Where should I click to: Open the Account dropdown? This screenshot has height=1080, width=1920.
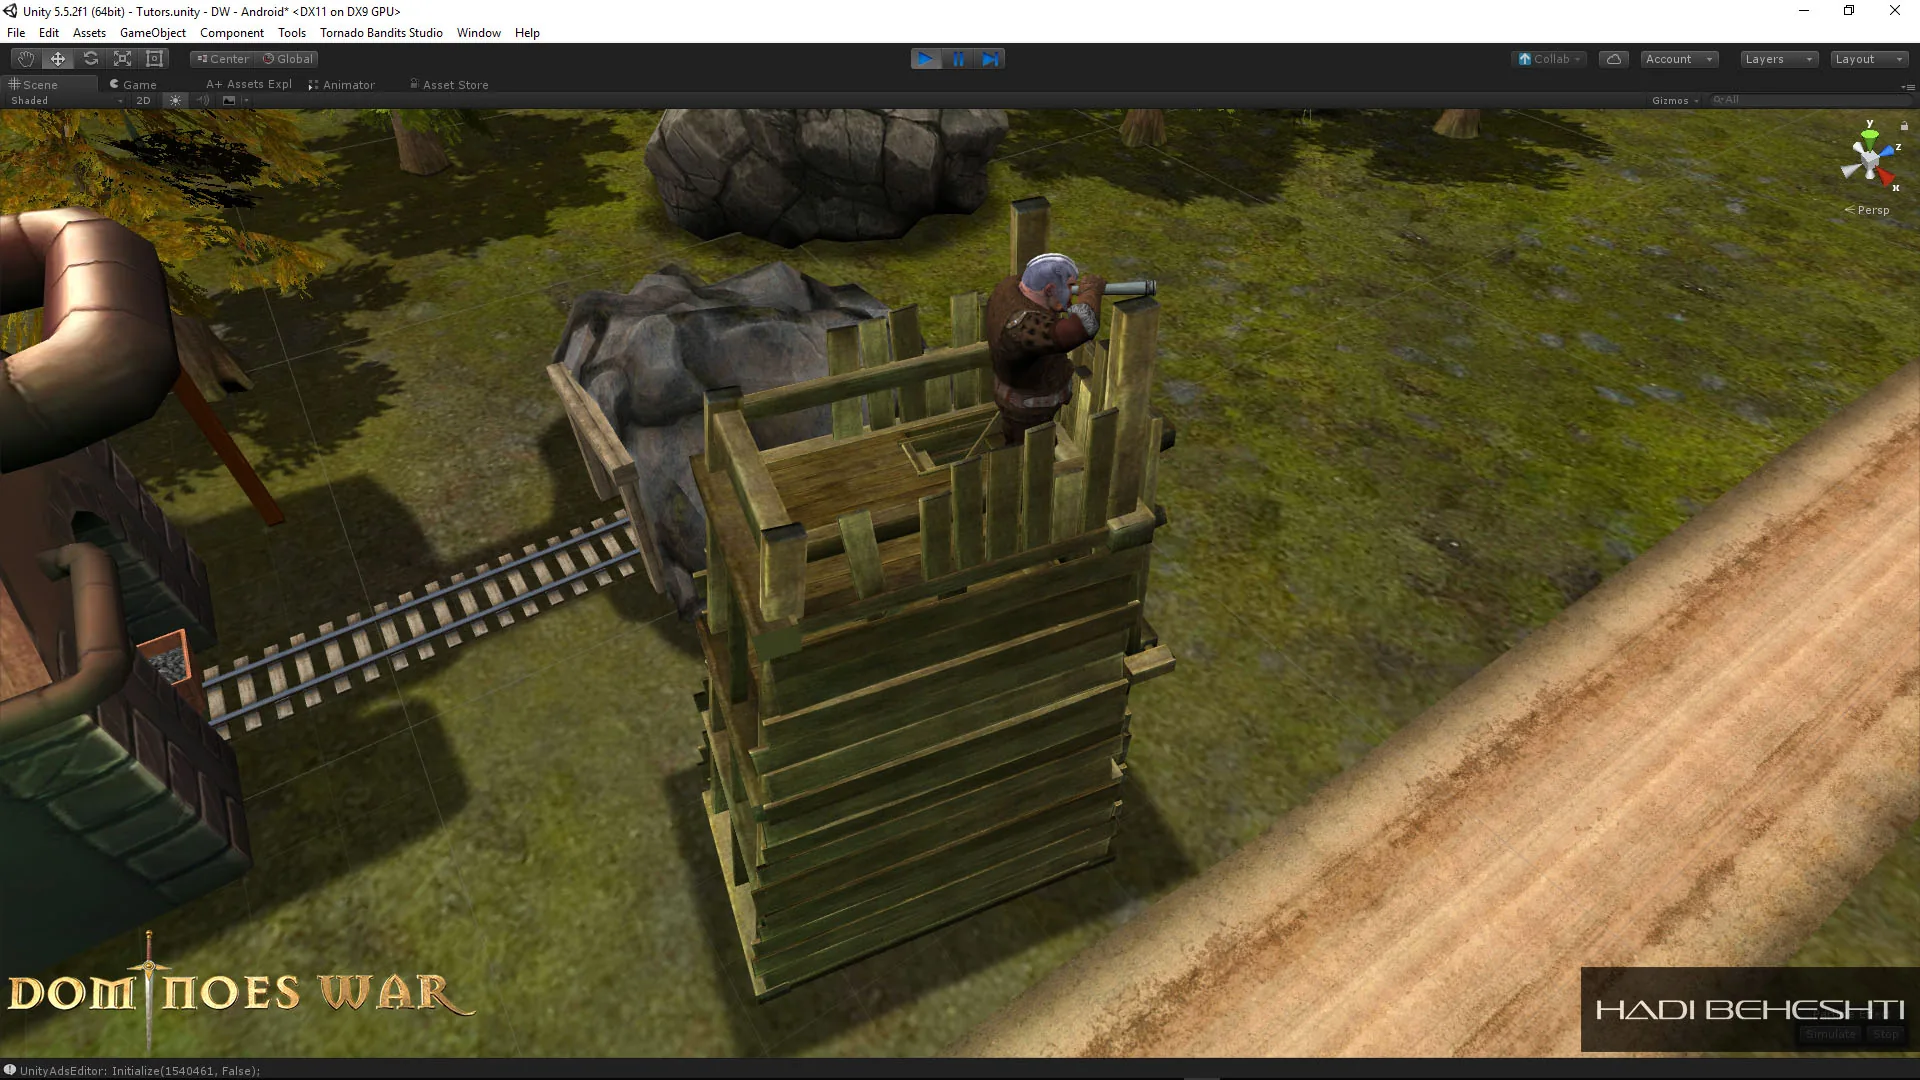point(1679,59)
